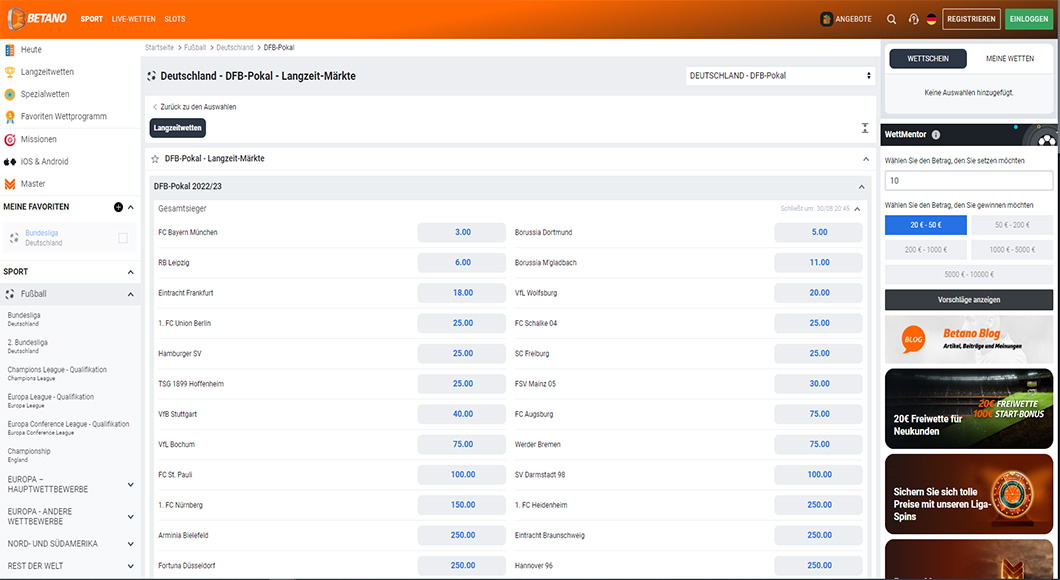1060x580 pixels.
Task: Collapse the DFB-Pokal - Langzeit-Märkte header chevron
Action: [x=866, y=159]
